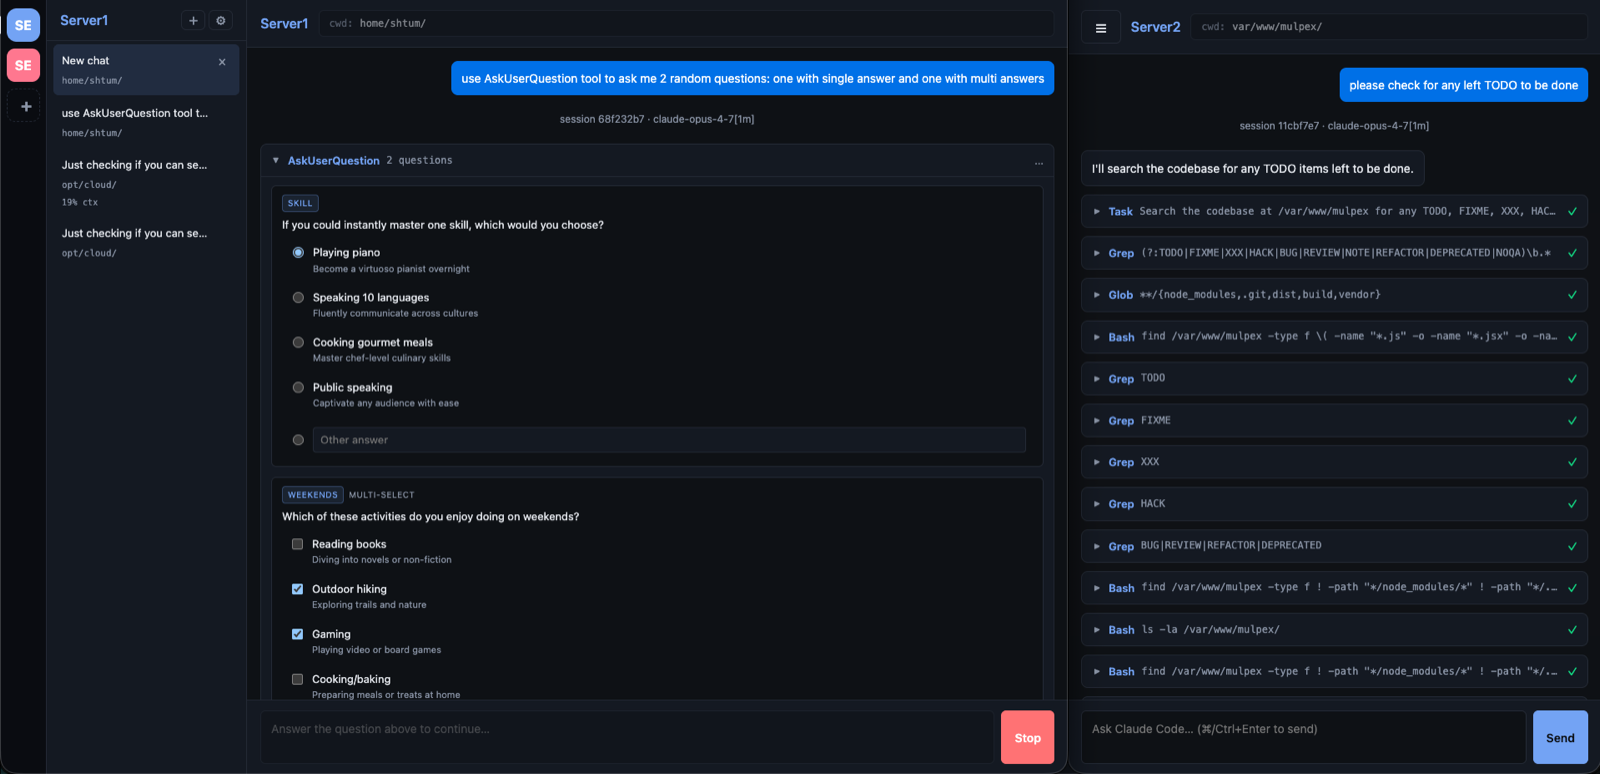Uncheck Outdoor hiking checkbox
1600x774 pixels.
[x=297, y=589]
